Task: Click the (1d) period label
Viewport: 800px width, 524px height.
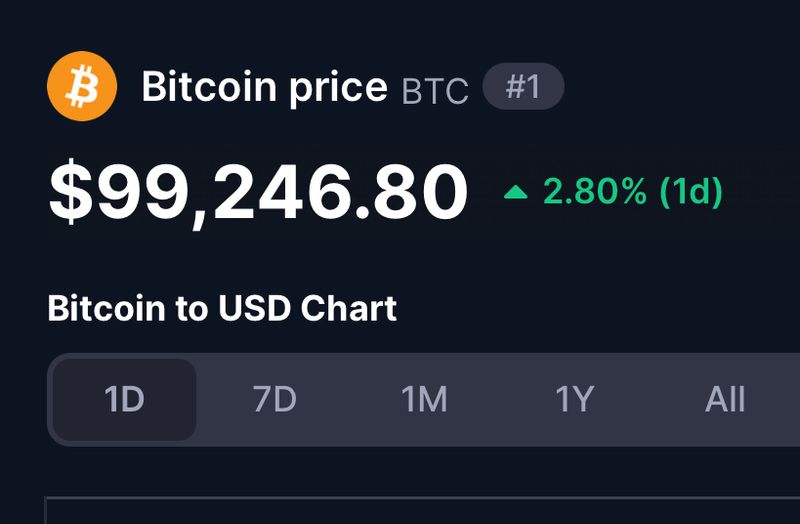Action: click(691, 192)
